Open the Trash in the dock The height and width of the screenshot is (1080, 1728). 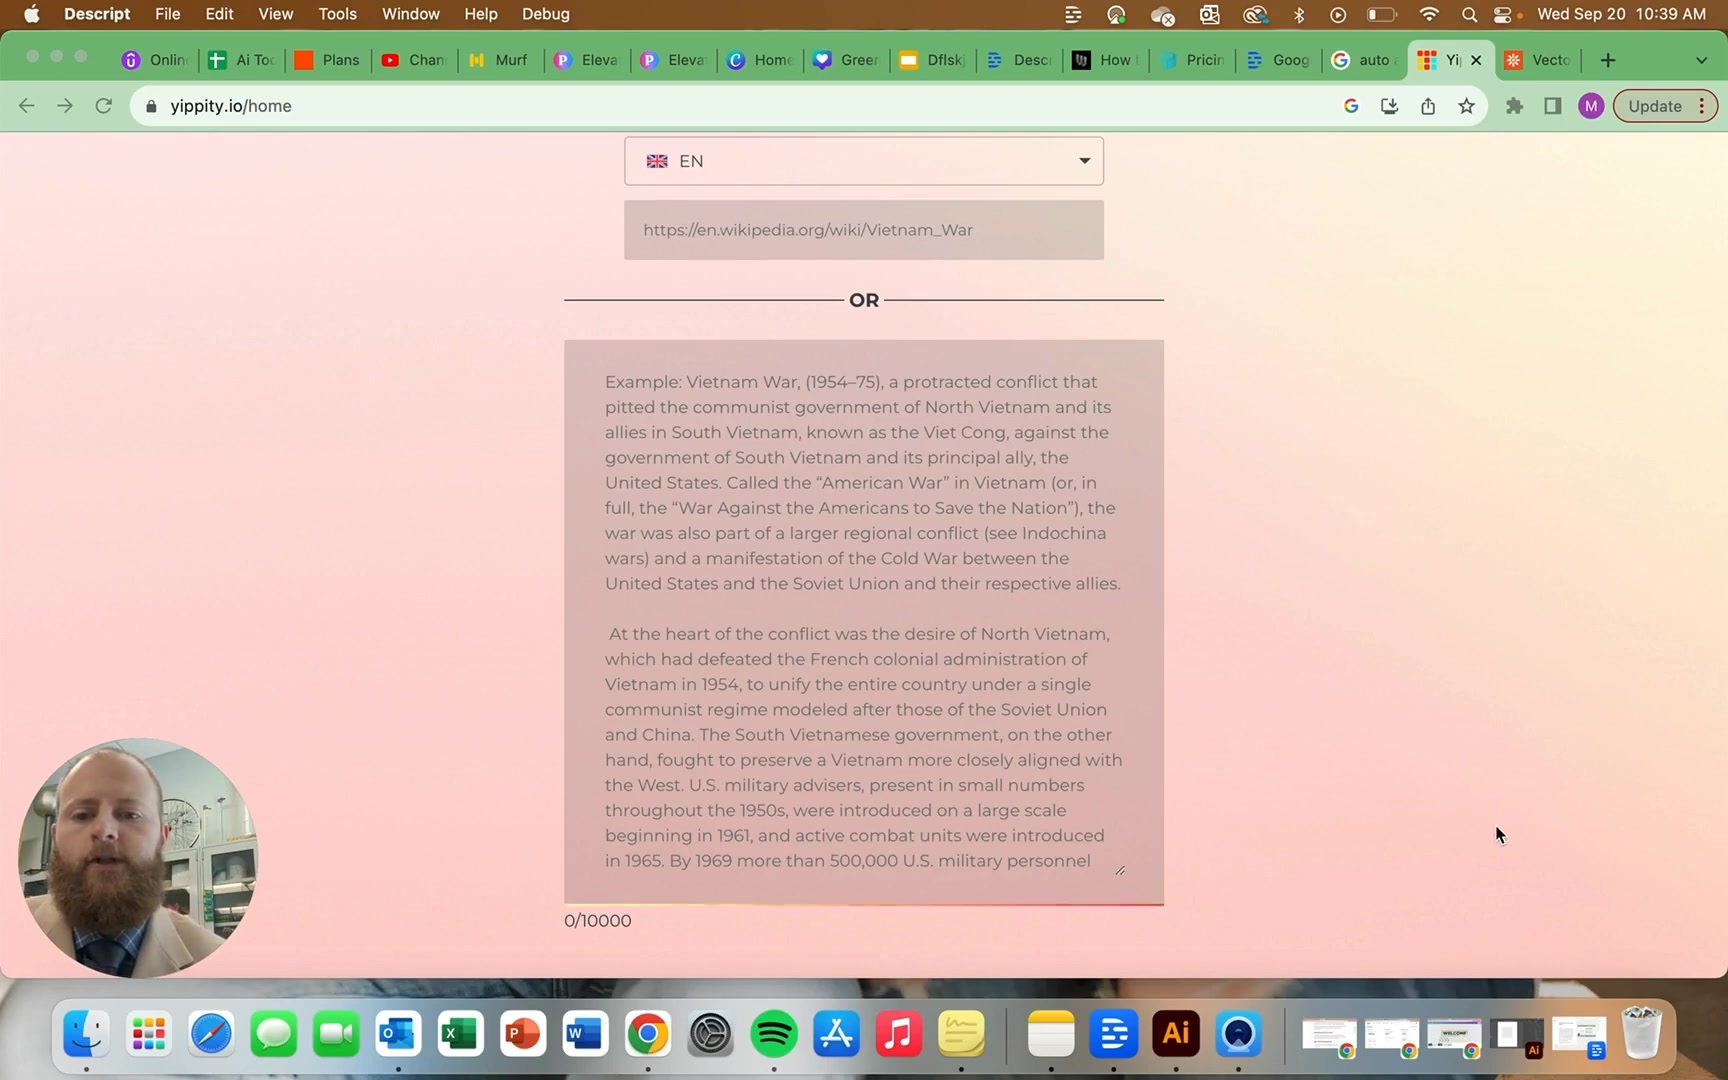pyautogui.click(x=1641, y=1034)
